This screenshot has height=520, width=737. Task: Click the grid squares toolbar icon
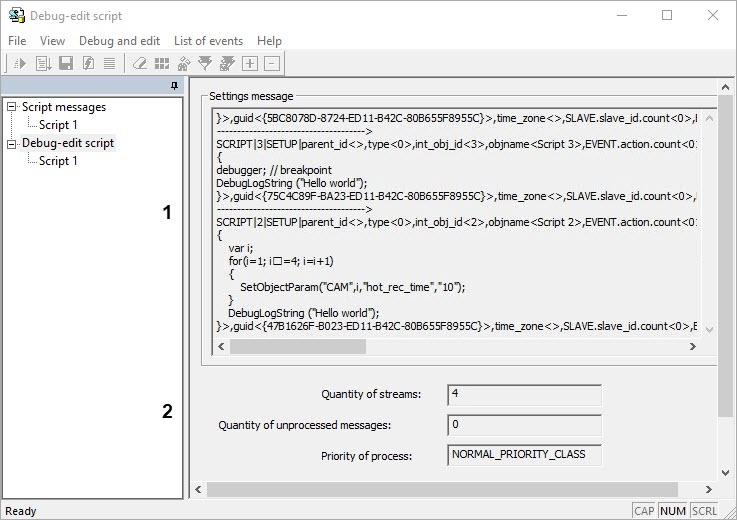[161, 63]
